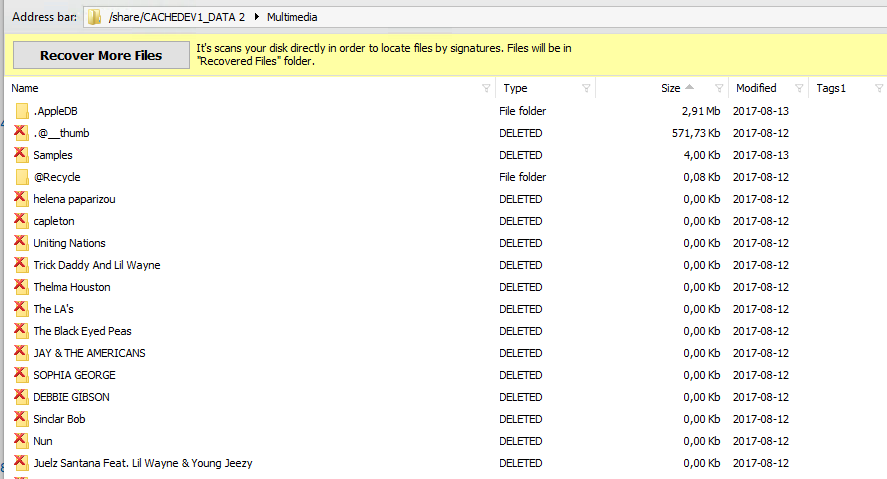Expand the address bar path arrow

pos(256,17)
